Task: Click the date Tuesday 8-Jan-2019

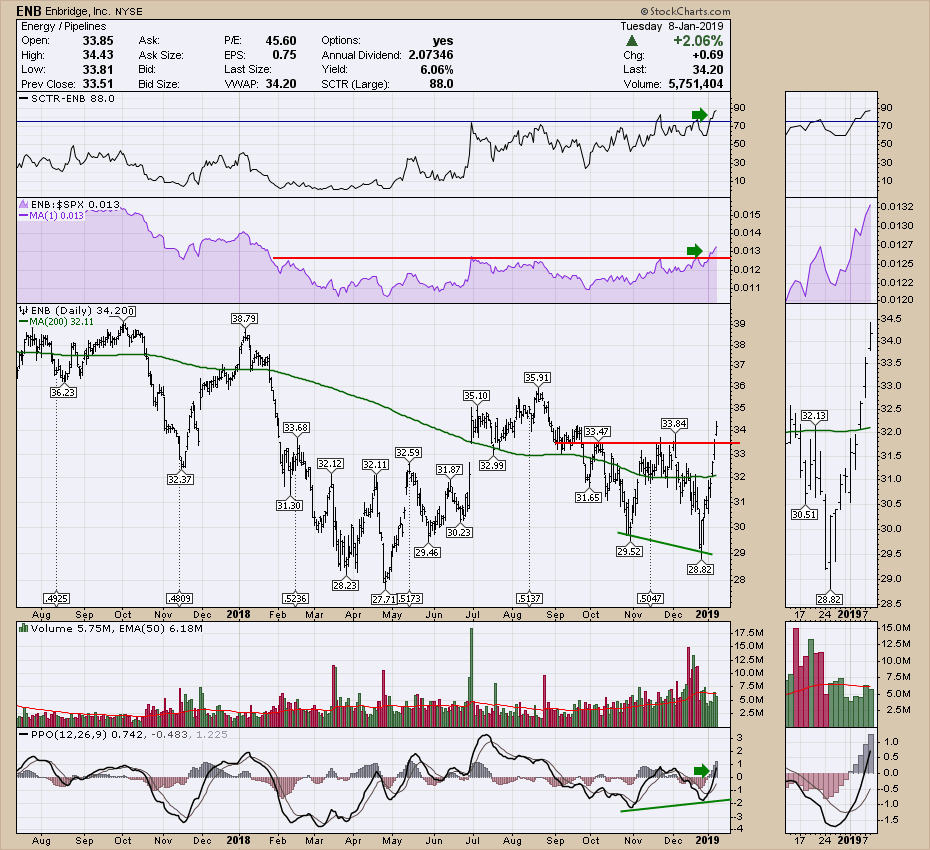Action: click(672, 26)
